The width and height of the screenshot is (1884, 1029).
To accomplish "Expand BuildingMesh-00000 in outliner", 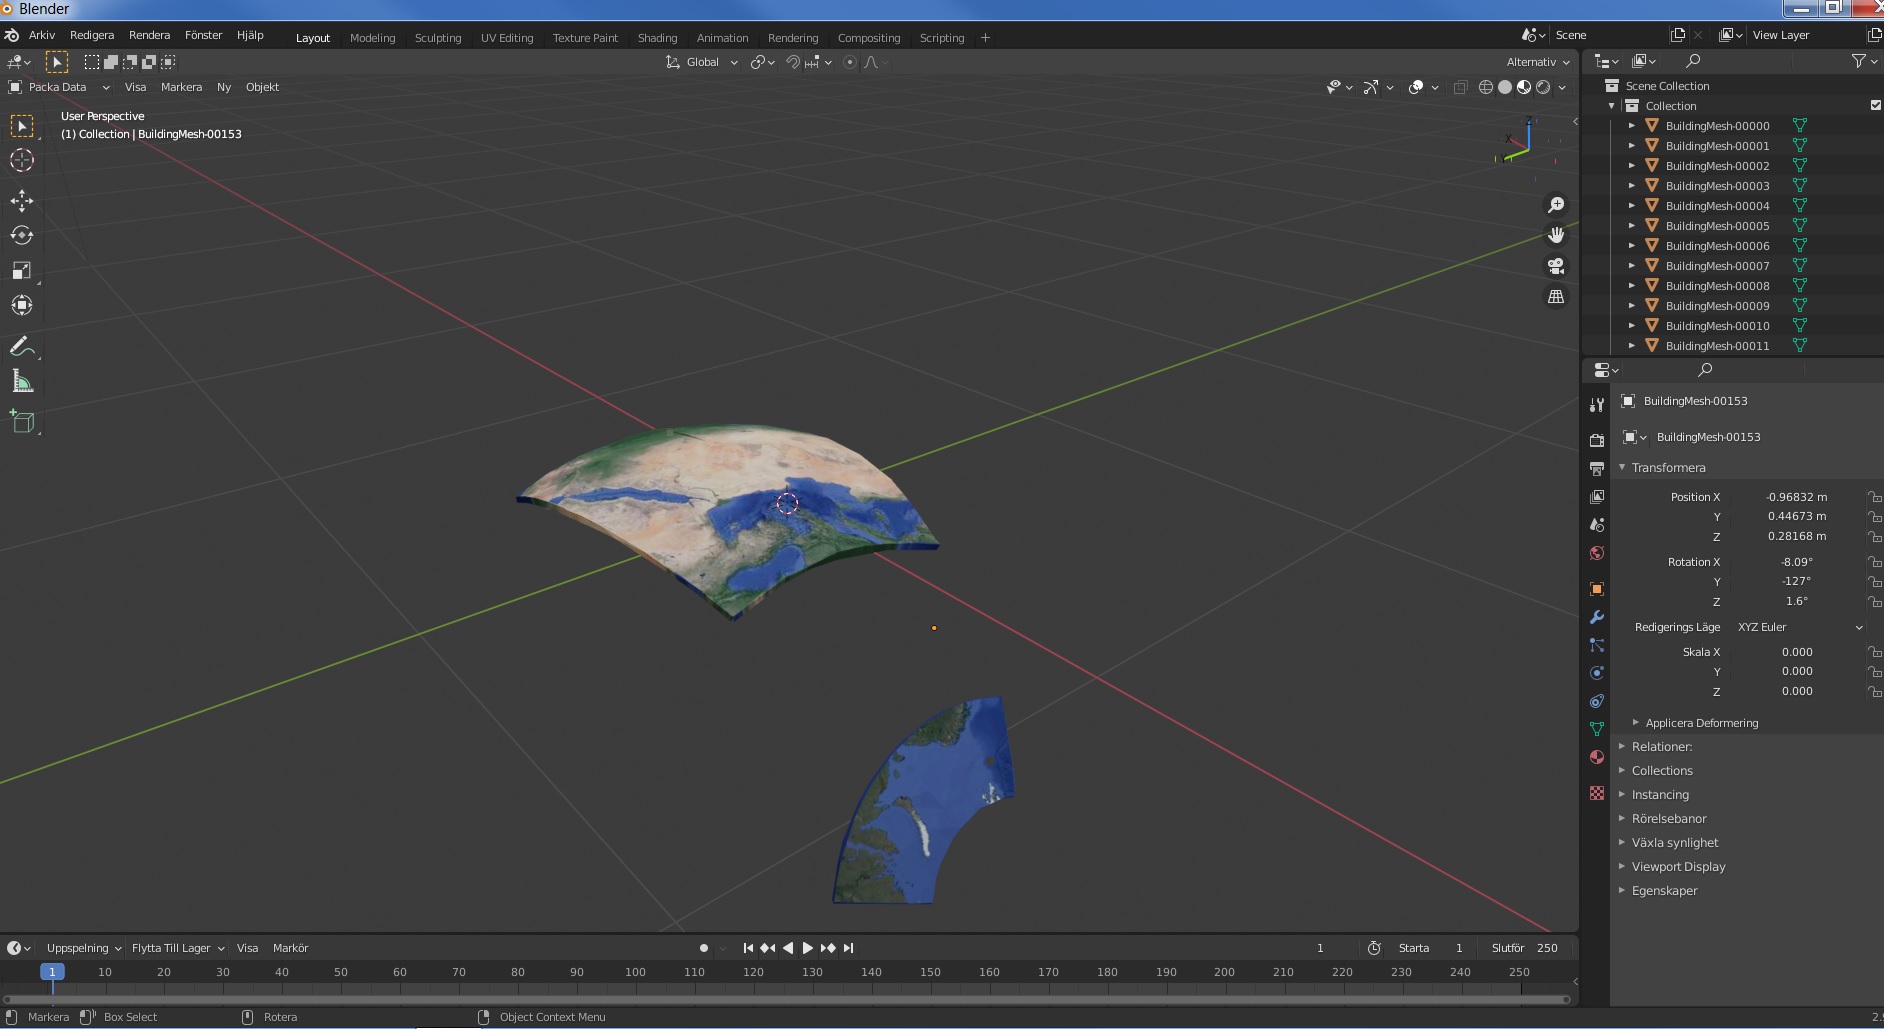I will tap(1632, 125).
